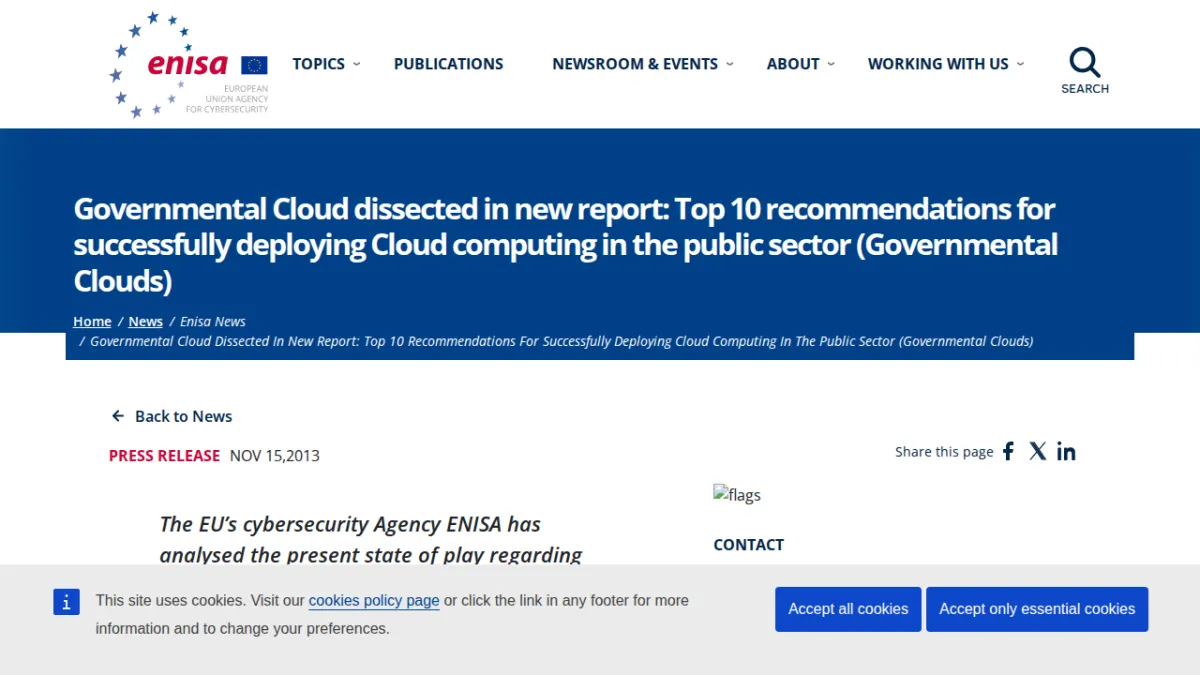Click the flags image placeholder
1200x675 pixels.
737,494
